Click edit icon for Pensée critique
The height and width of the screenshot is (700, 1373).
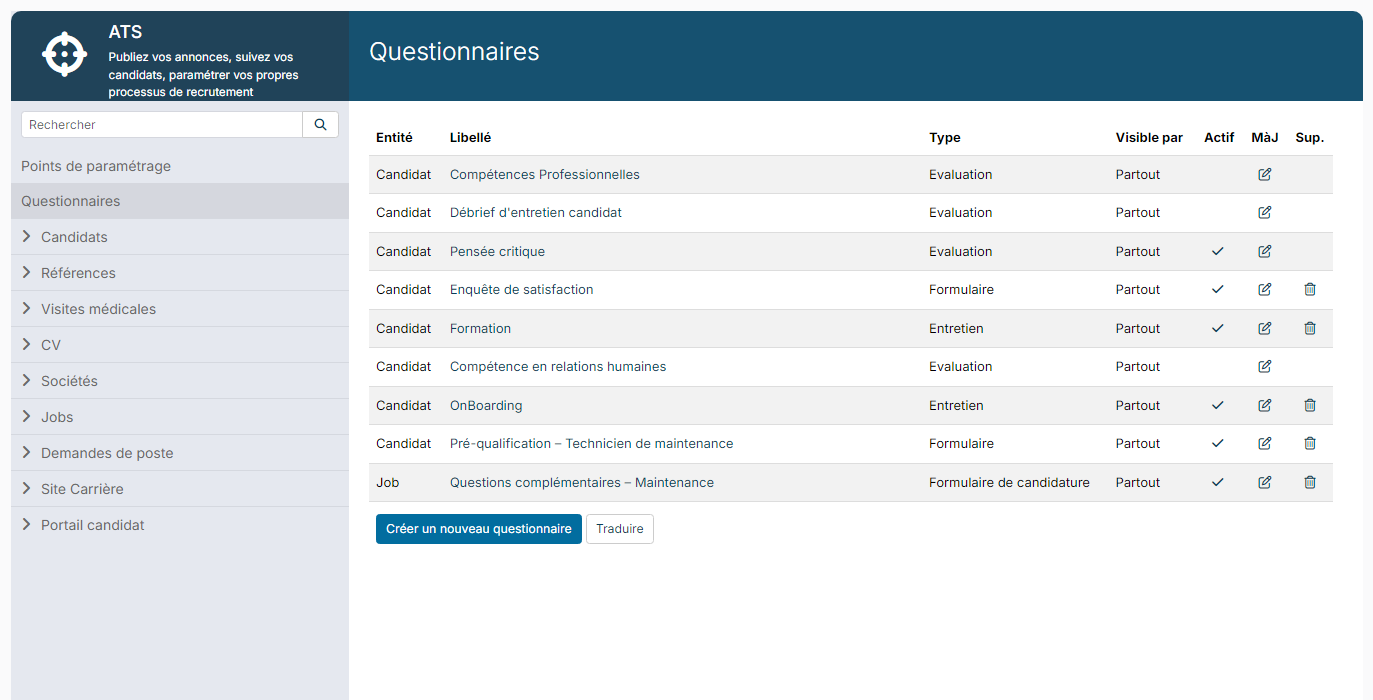pos(1265,252)
